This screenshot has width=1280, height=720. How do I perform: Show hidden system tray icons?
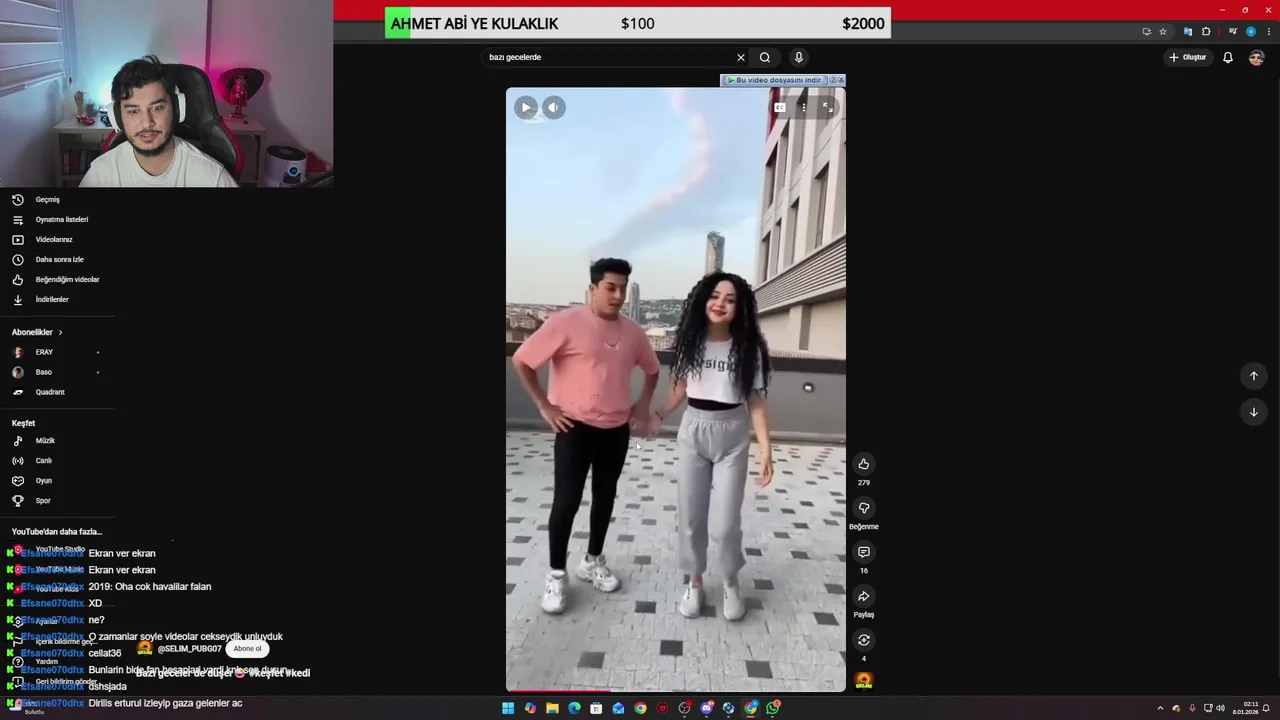1160,708
